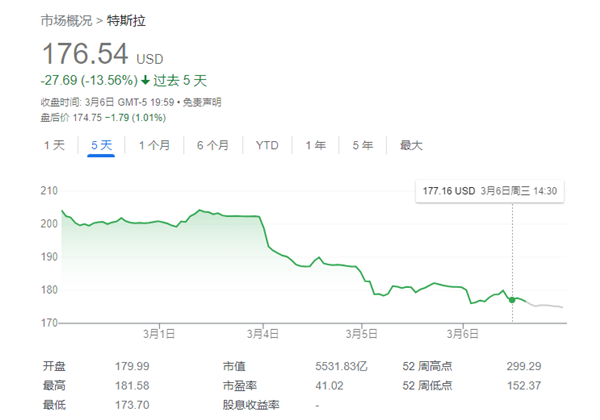
Task: Click the 收盘时间 3月6日 timestamp text
Action: 108,103
